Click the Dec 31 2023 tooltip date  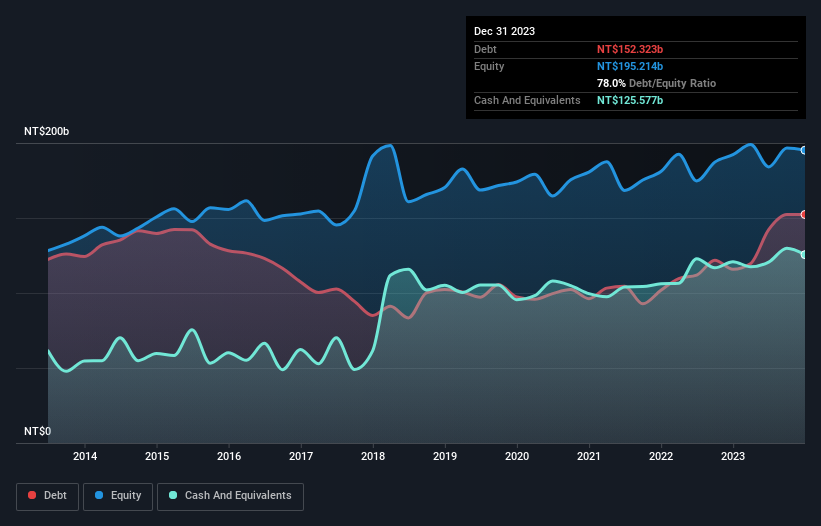click(504, 31)
